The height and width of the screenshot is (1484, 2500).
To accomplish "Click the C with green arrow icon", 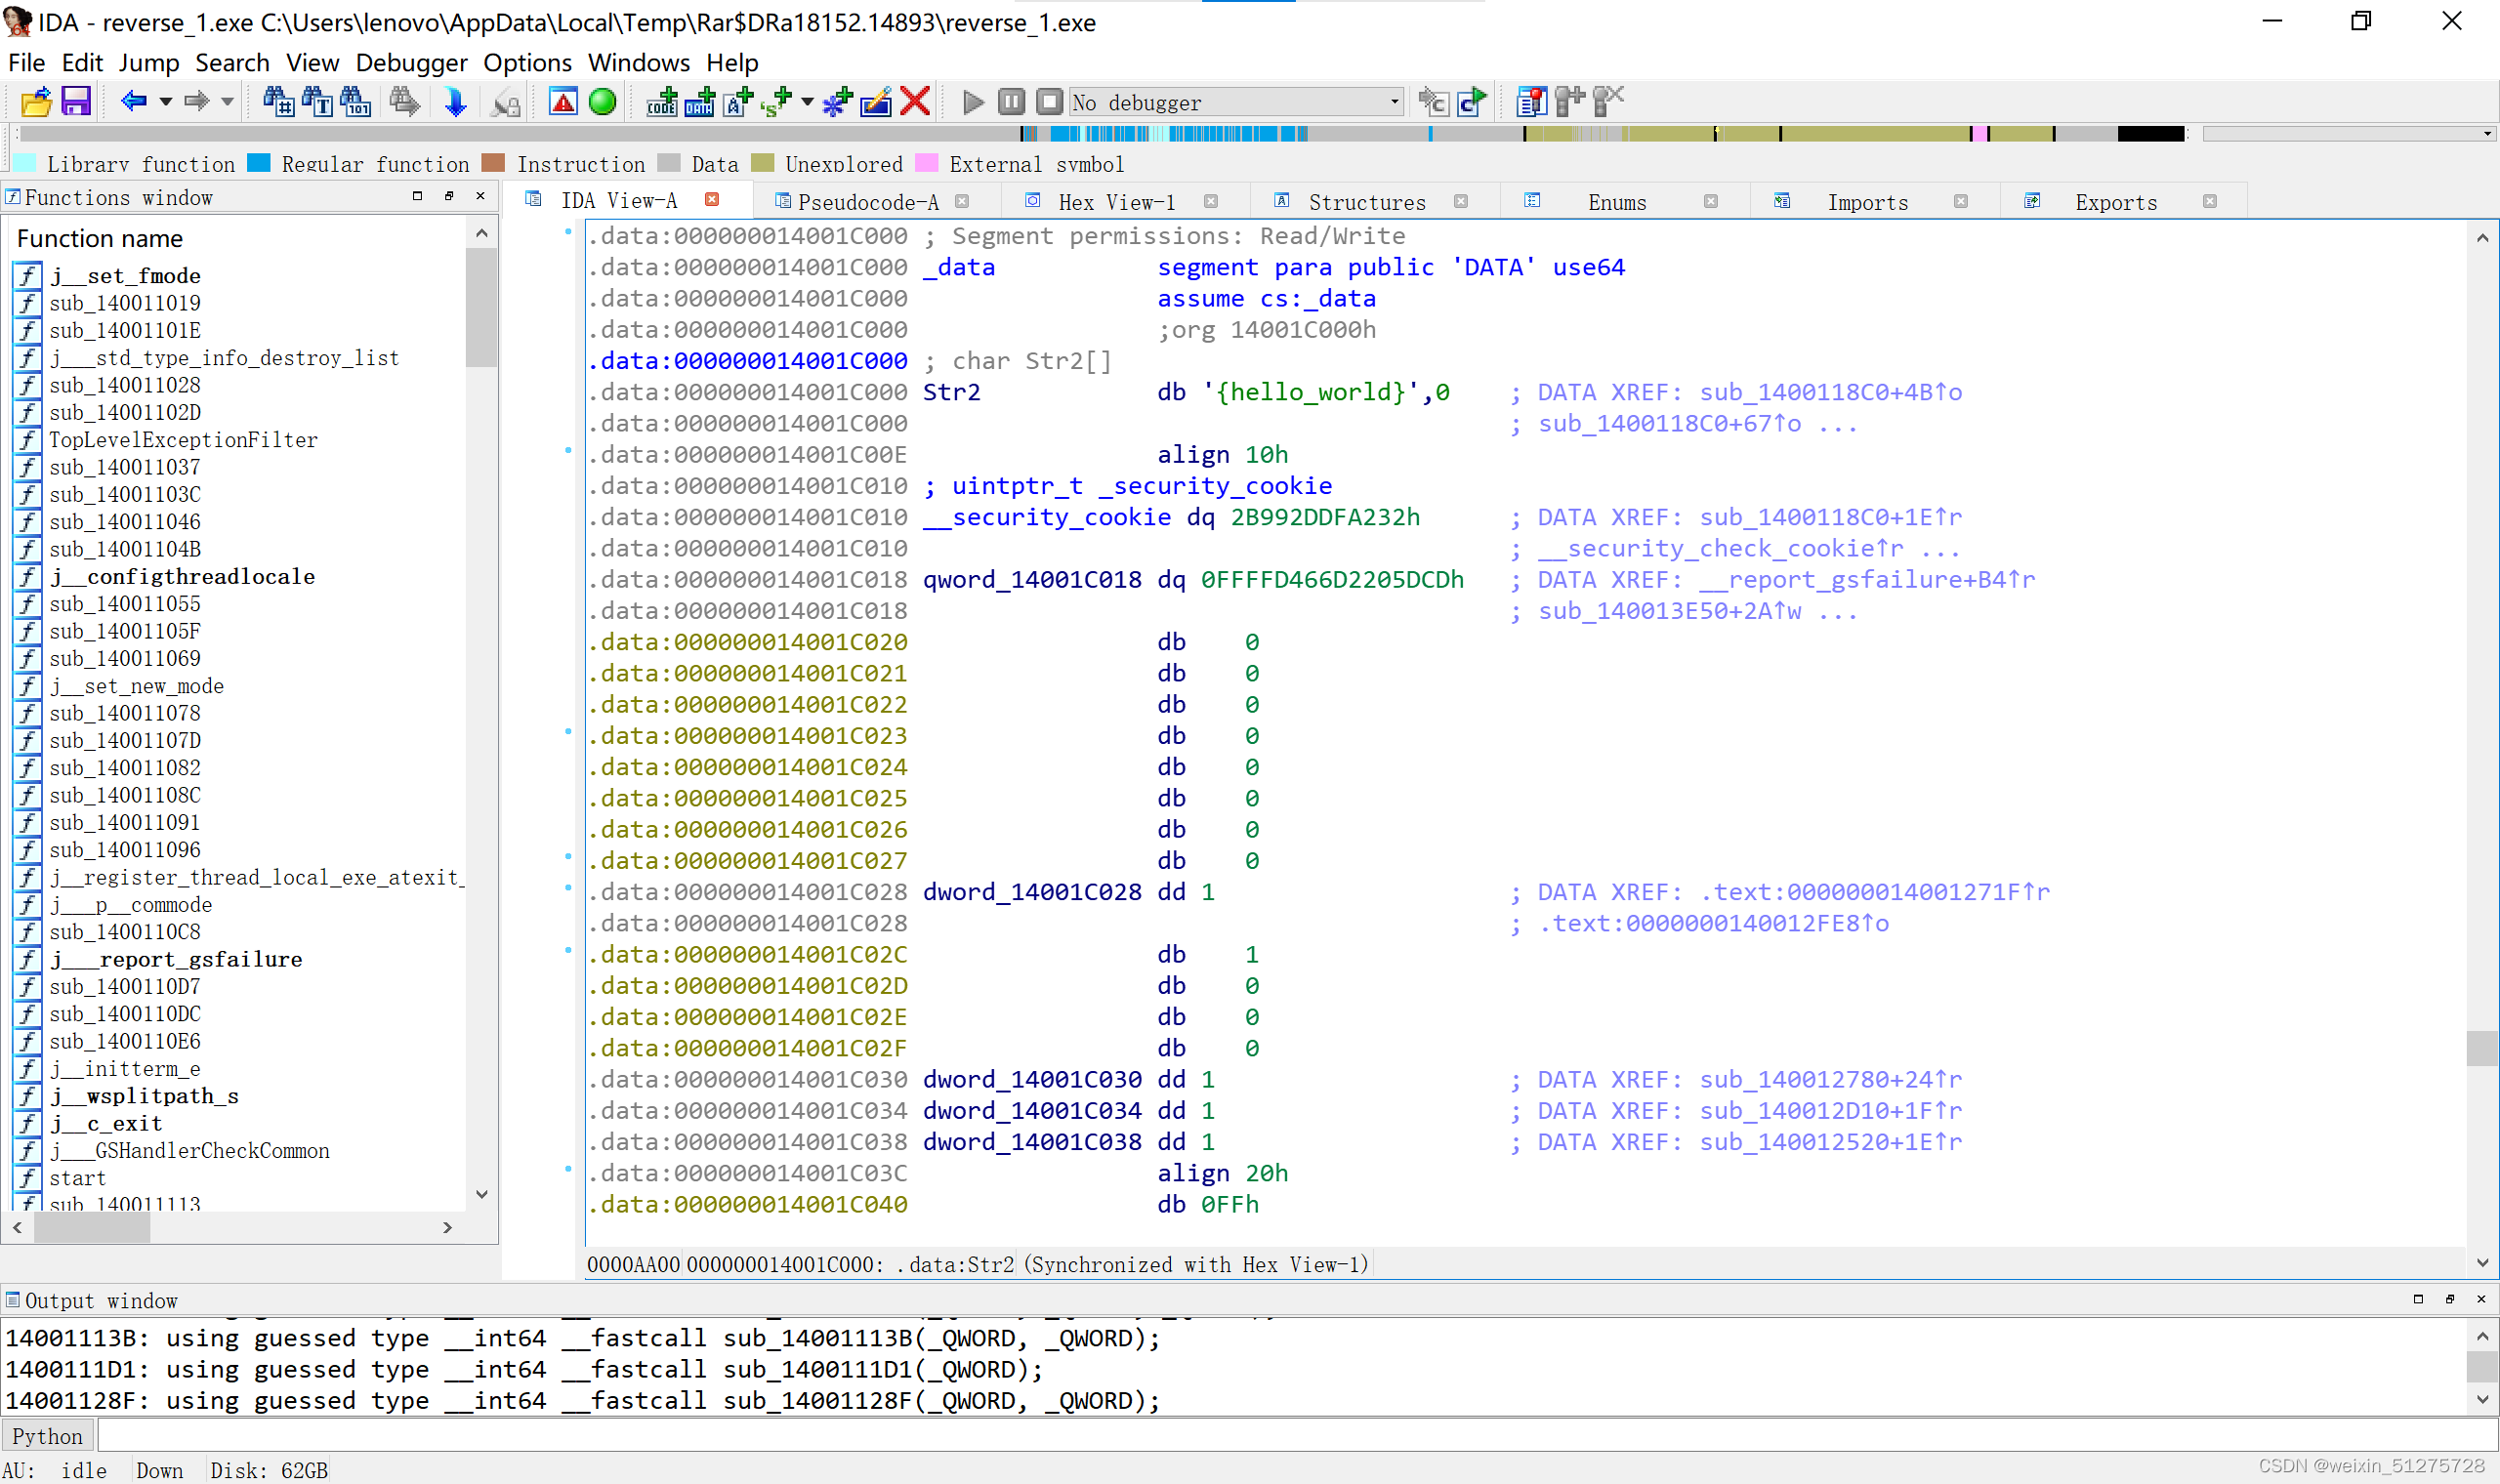I will coord(1472,102).
